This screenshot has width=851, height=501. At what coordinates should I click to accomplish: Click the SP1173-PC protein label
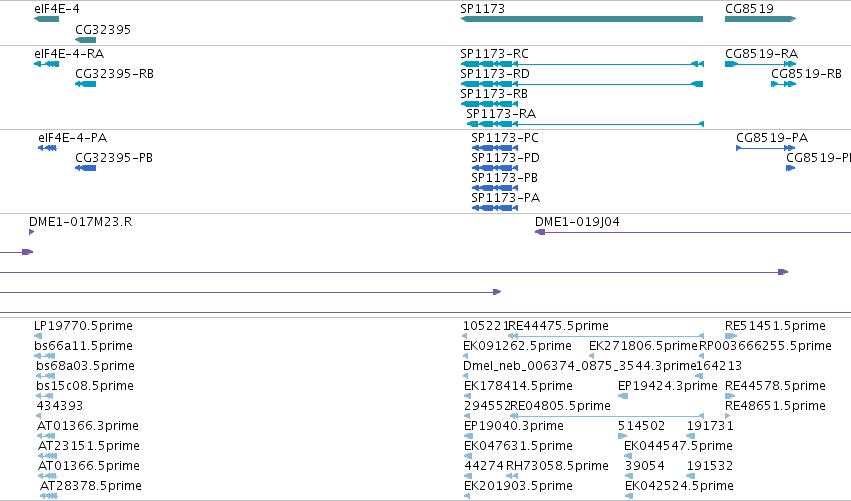505,138
